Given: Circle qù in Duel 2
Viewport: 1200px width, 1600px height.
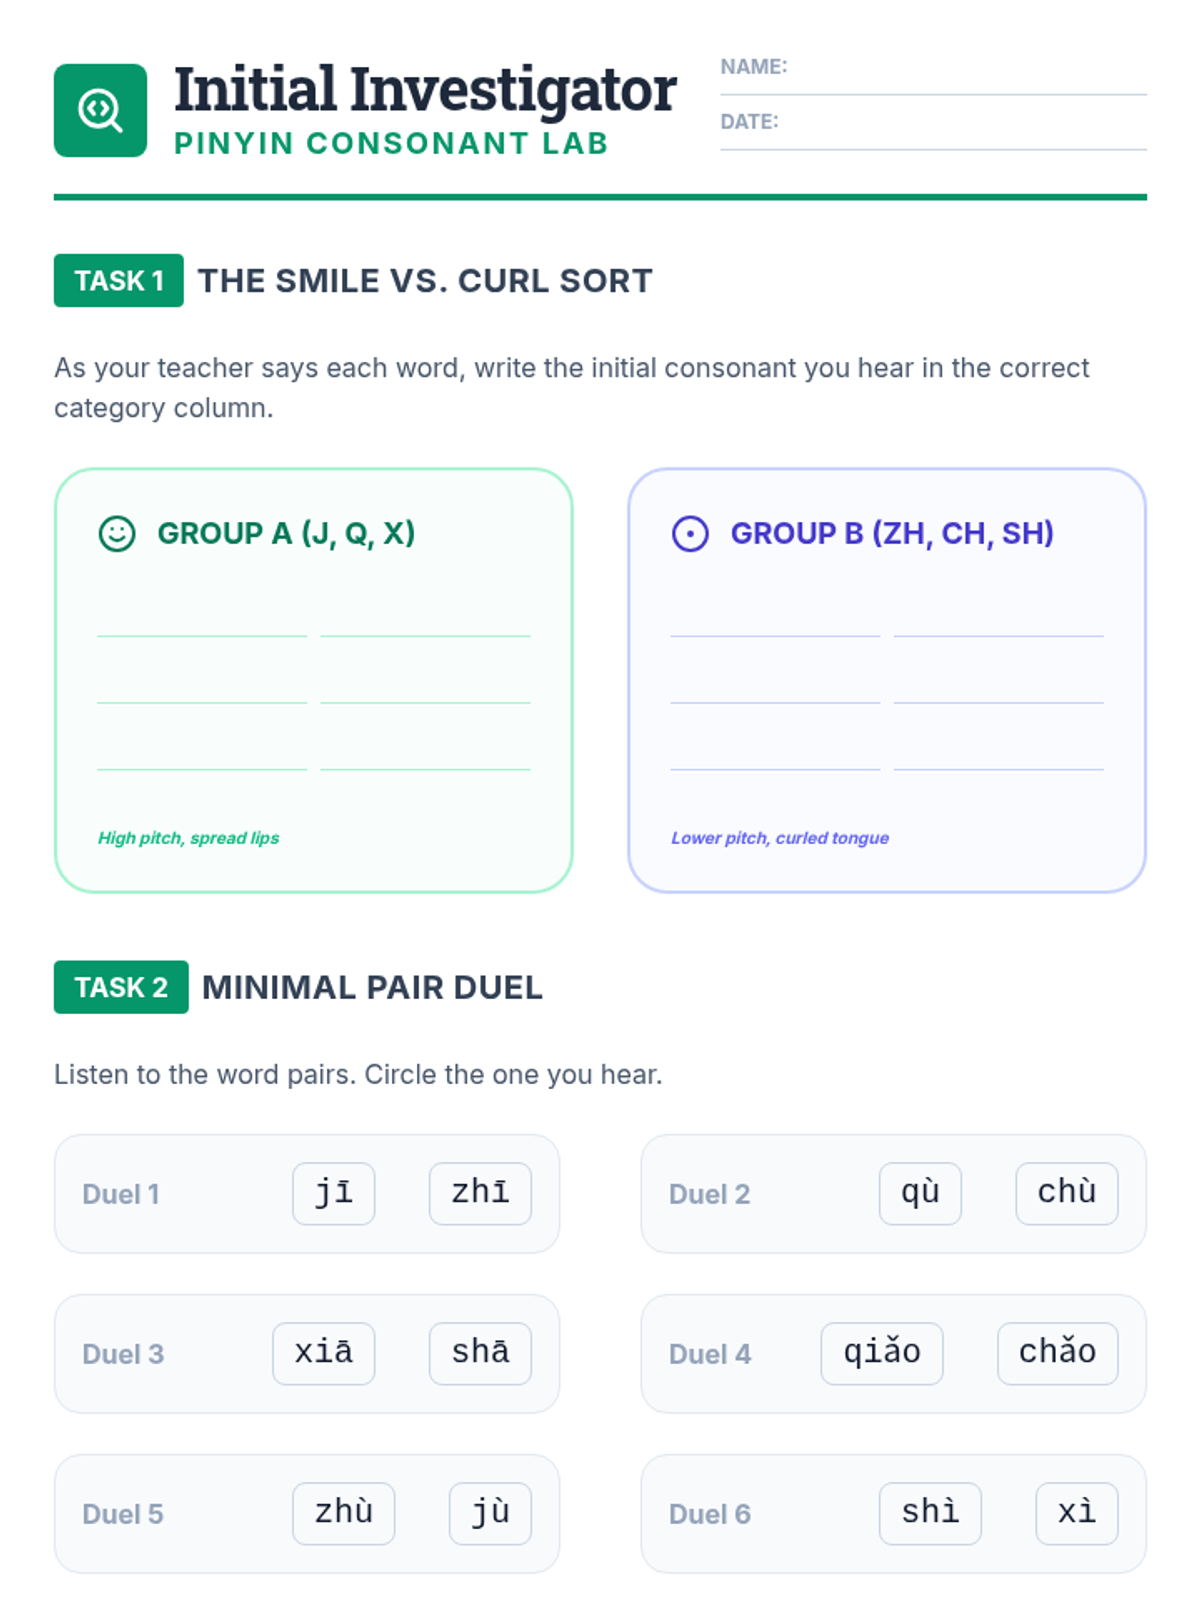Looking at the screenshot, I should [920, 1193].
